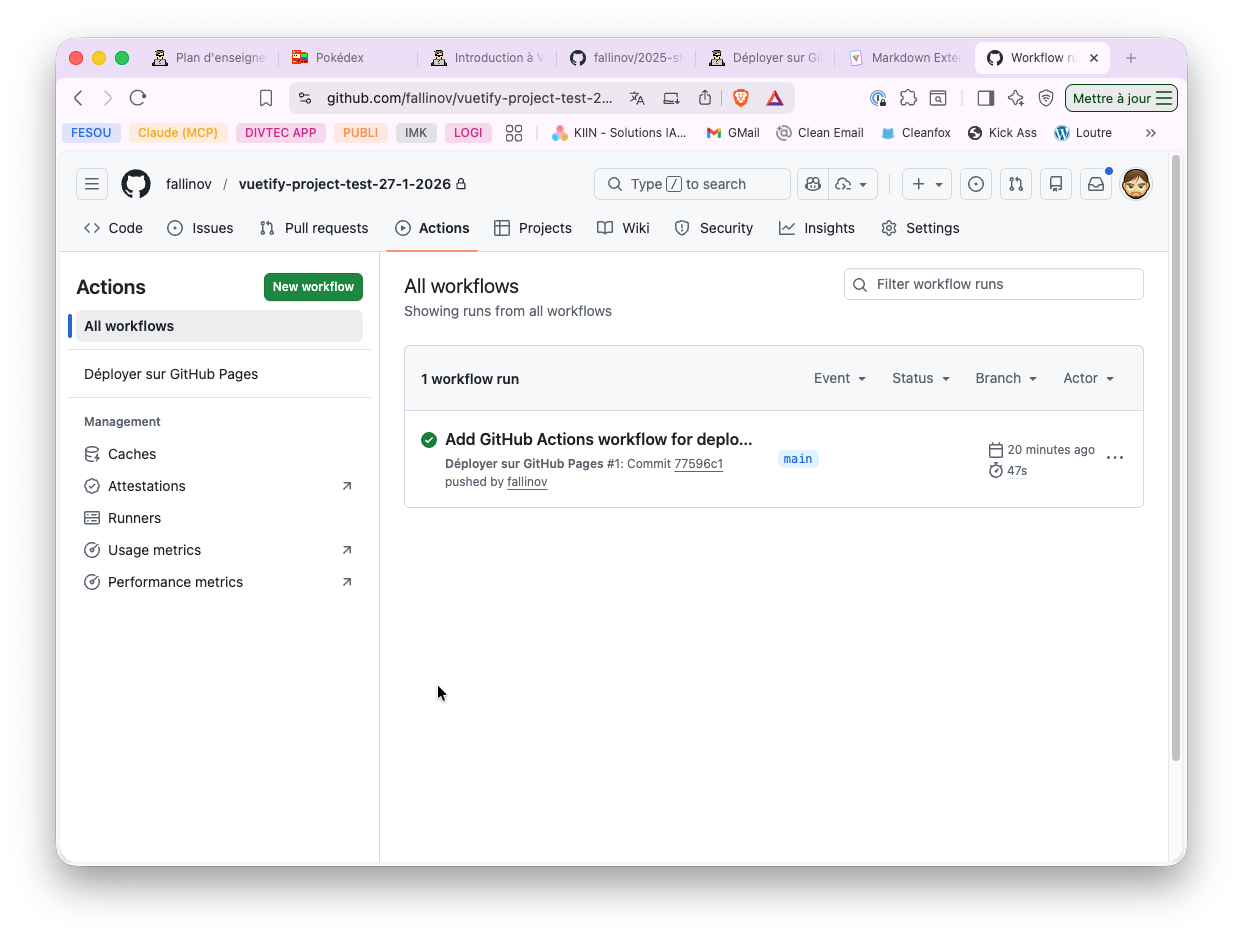Screen dimensions: 1243x940
Task: Click the pull requests icon in header
Action: [x=1016, y=184]
